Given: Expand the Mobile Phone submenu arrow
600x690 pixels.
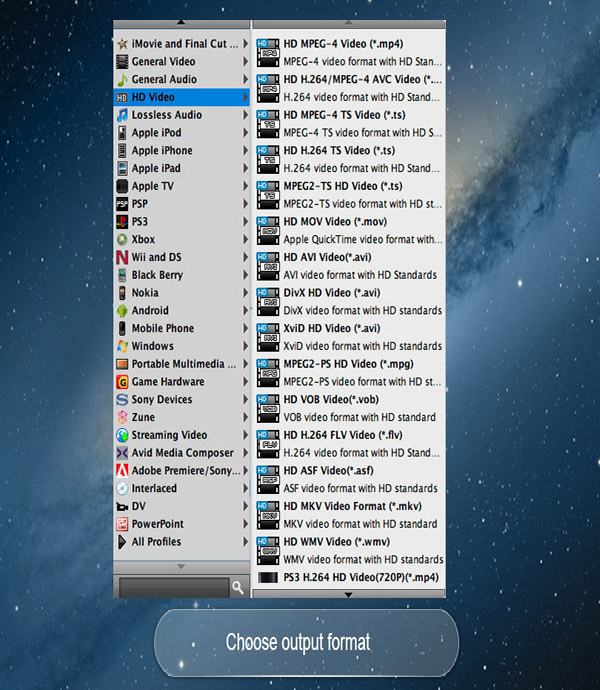Looking at the screenshot, I should [x=246, y=328].
